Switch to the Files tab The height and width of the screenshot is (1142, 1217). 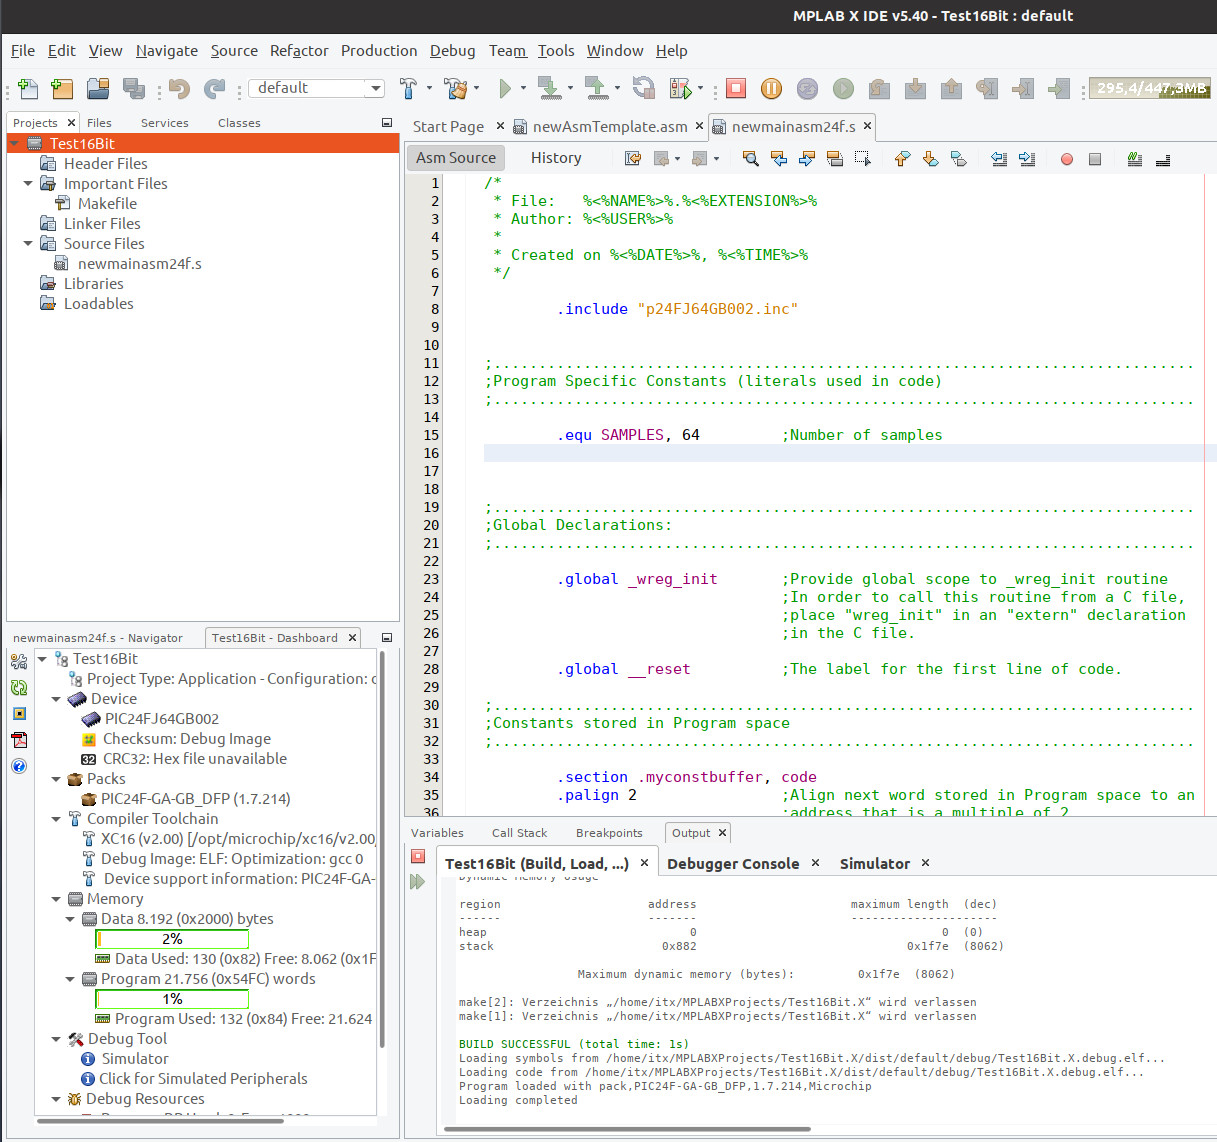click(99, 123)
